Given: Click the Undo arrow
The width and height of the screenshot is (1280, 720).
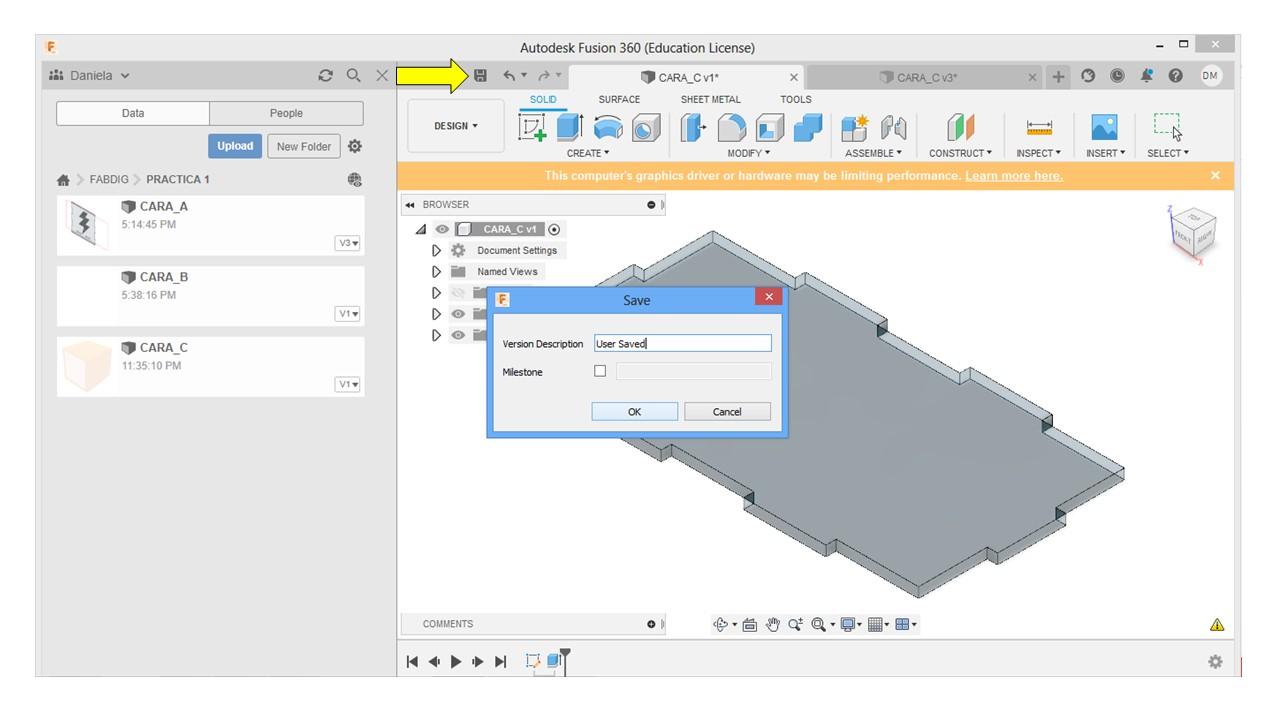Looking at the screenshot, I should tap(511, 76).
